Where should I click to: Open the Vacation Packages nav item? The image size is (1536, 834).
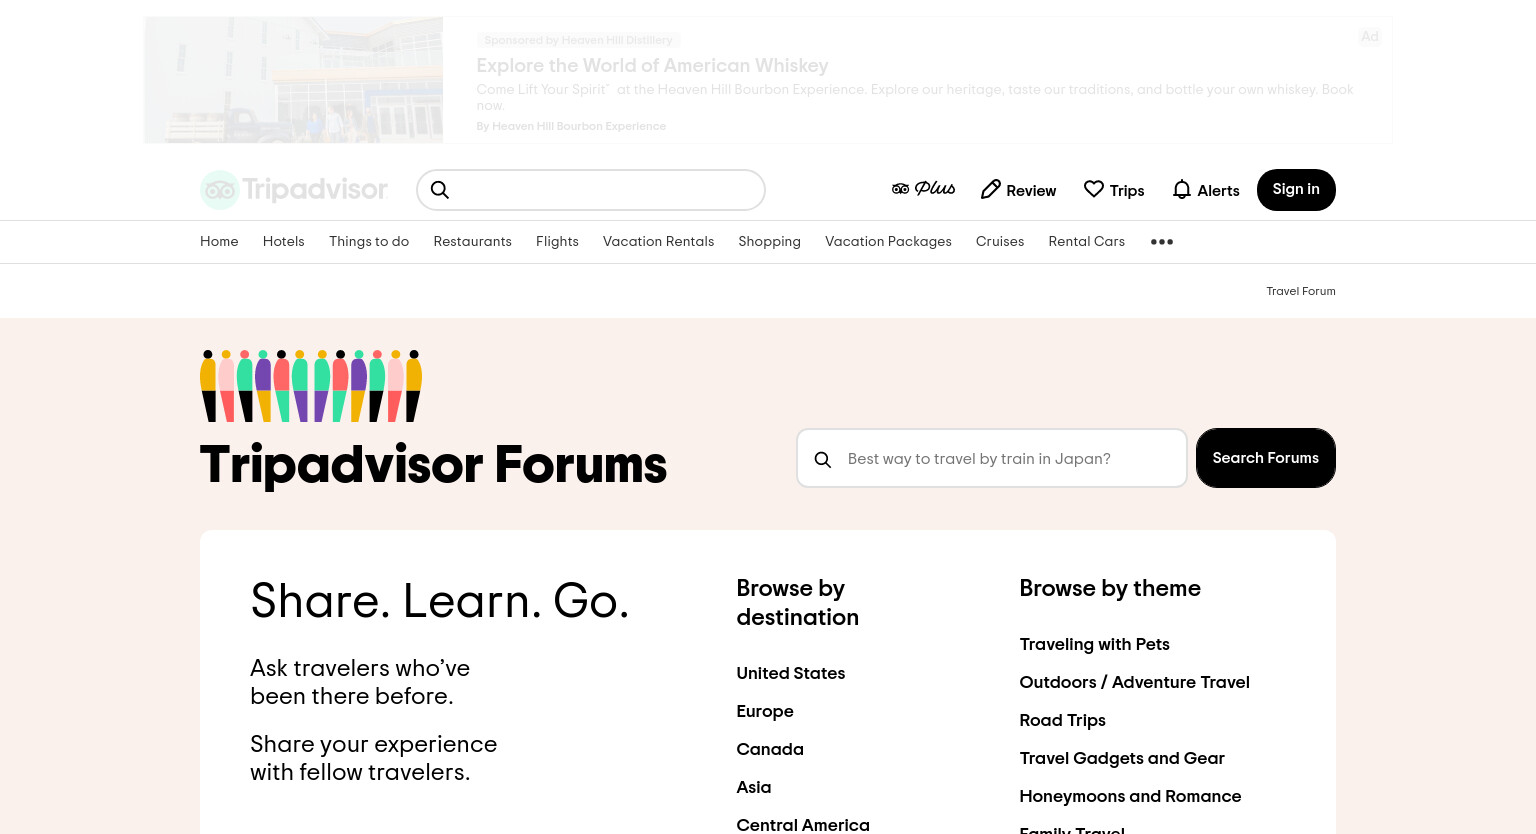[888, 242]
